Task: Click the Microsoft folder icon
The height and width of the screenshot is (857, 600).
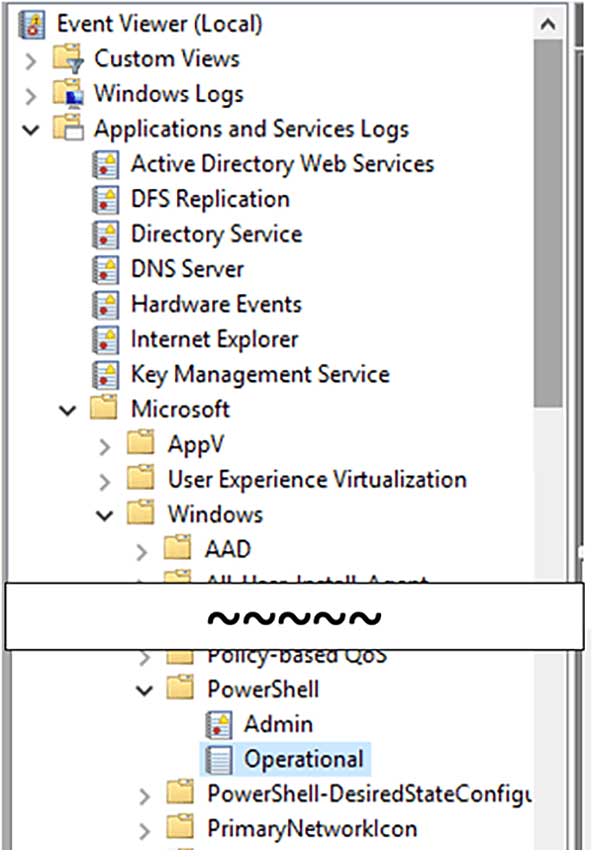Action: [x=104, y=408]
